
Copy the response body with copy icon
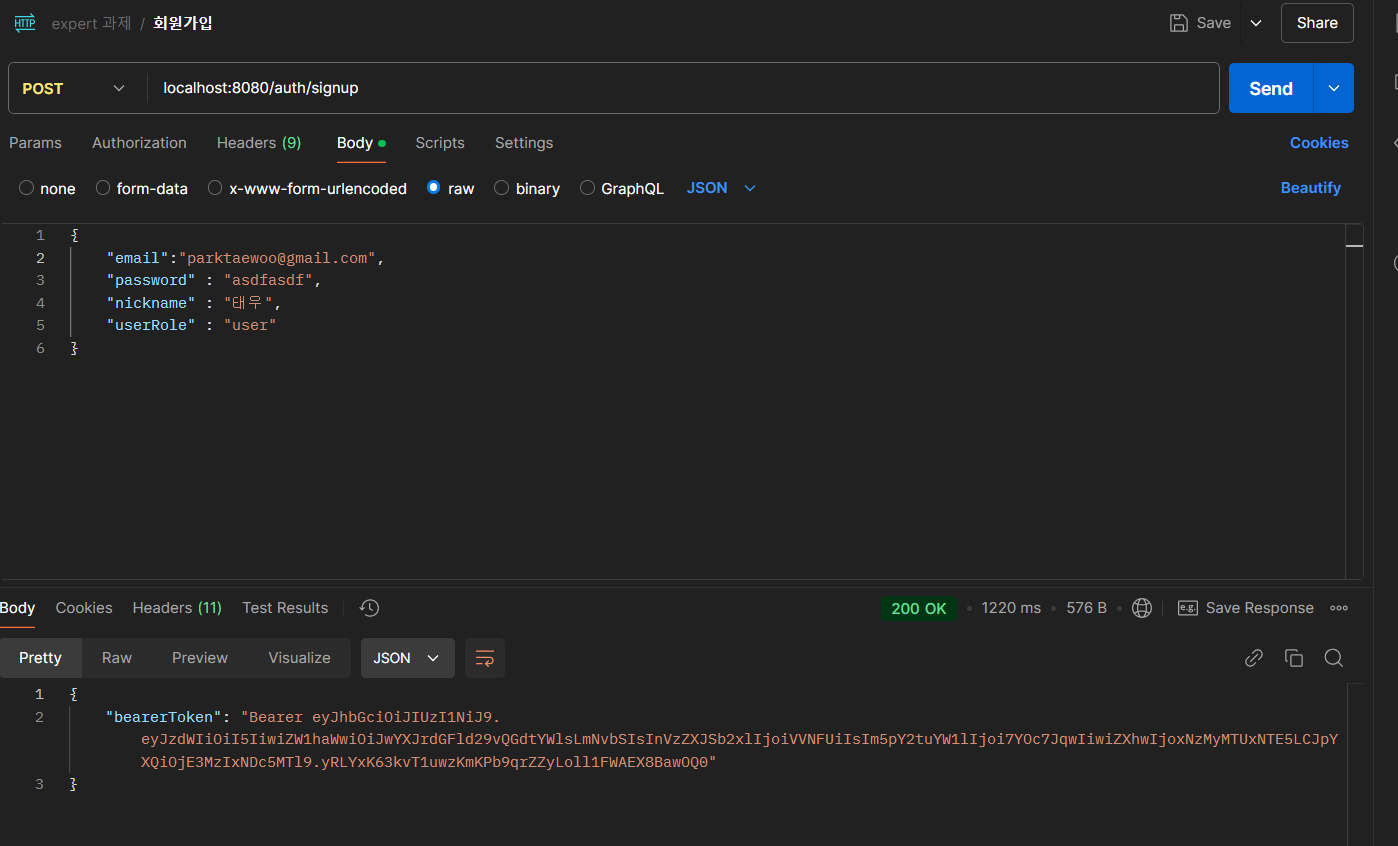click(x=1293, y=658)
